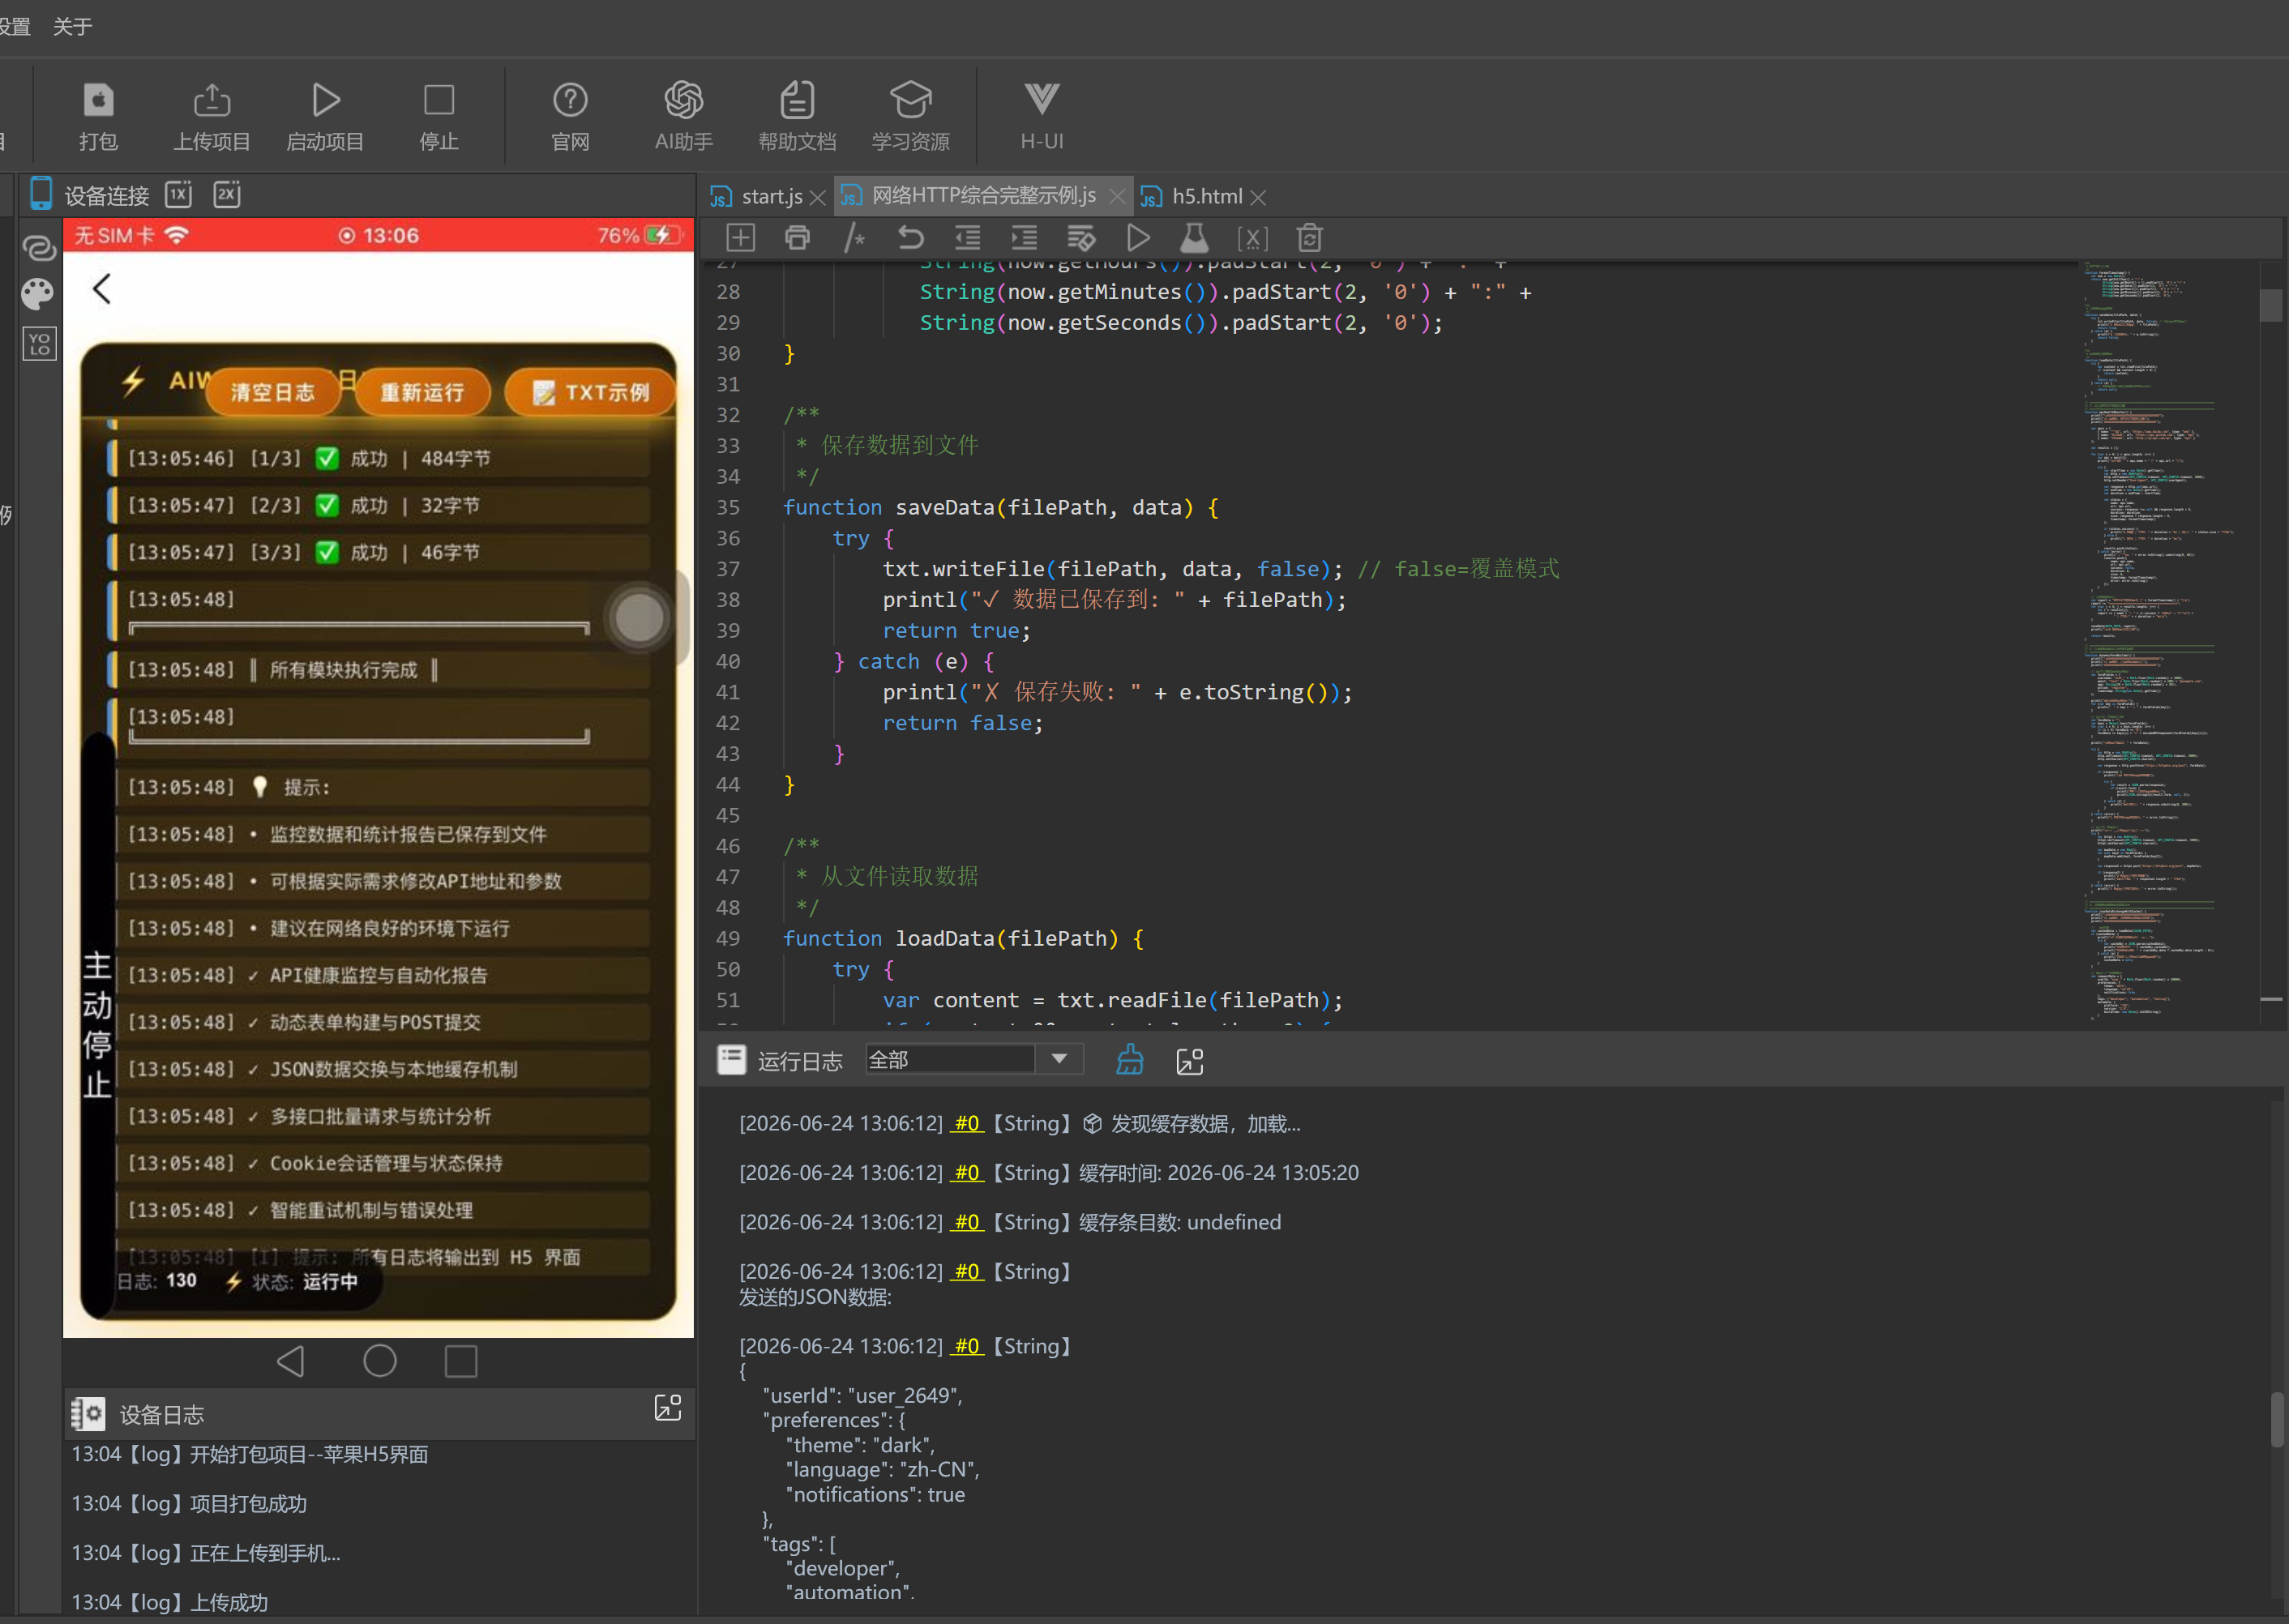Click line 35 function saveData

pyautogui.click(x=1000, y=507)
